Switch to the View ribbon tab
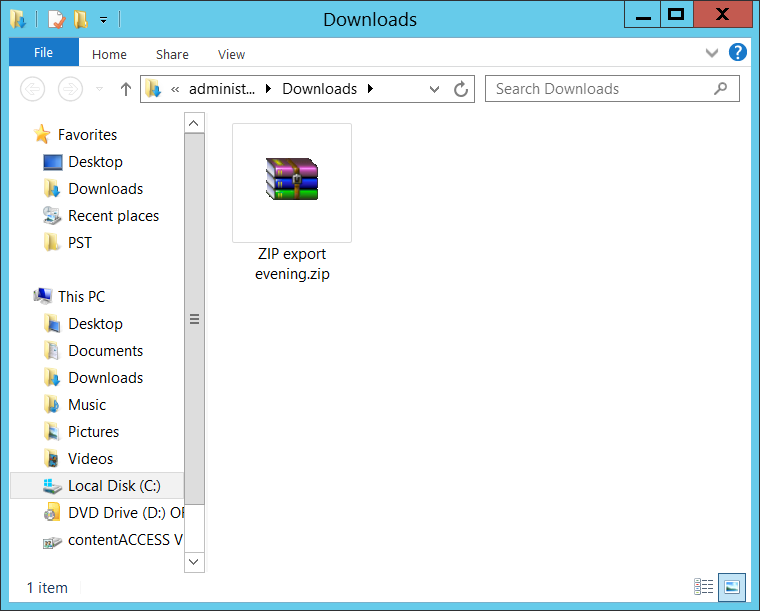The image size is (760, 611). pos(231,55)
